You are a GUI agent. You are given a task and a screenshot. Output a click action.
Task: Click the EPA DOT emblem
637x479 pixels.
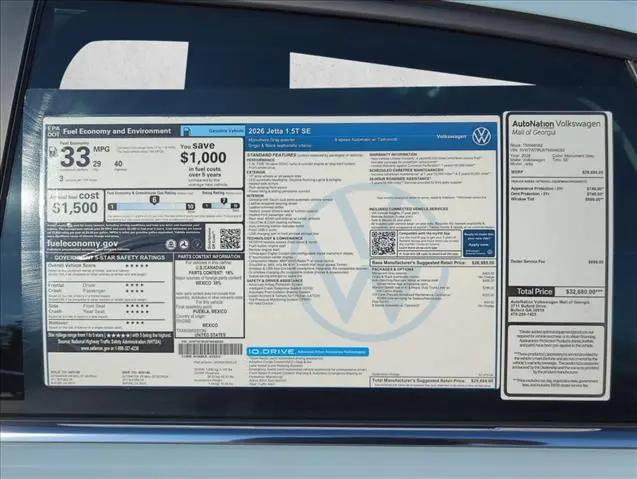(x=53, y=130)
